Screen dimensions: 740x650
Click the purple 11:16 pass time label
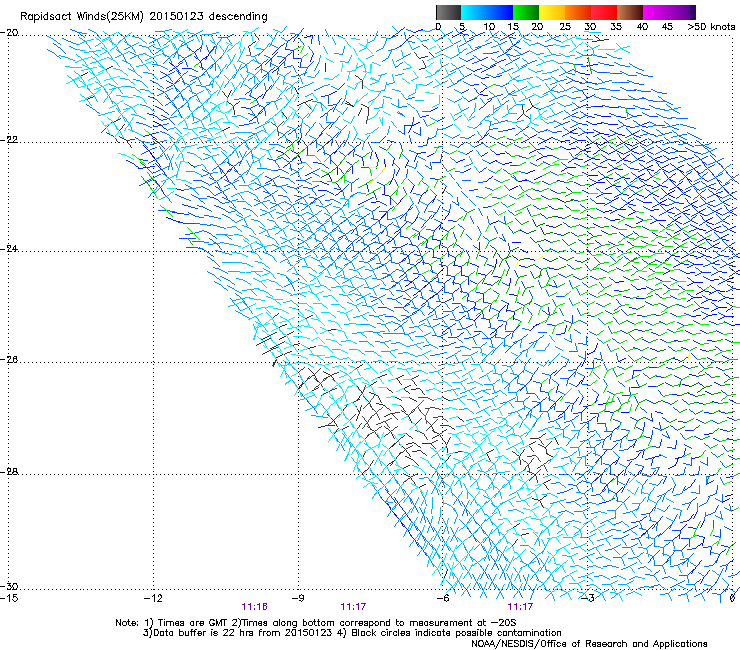point(254,607)
